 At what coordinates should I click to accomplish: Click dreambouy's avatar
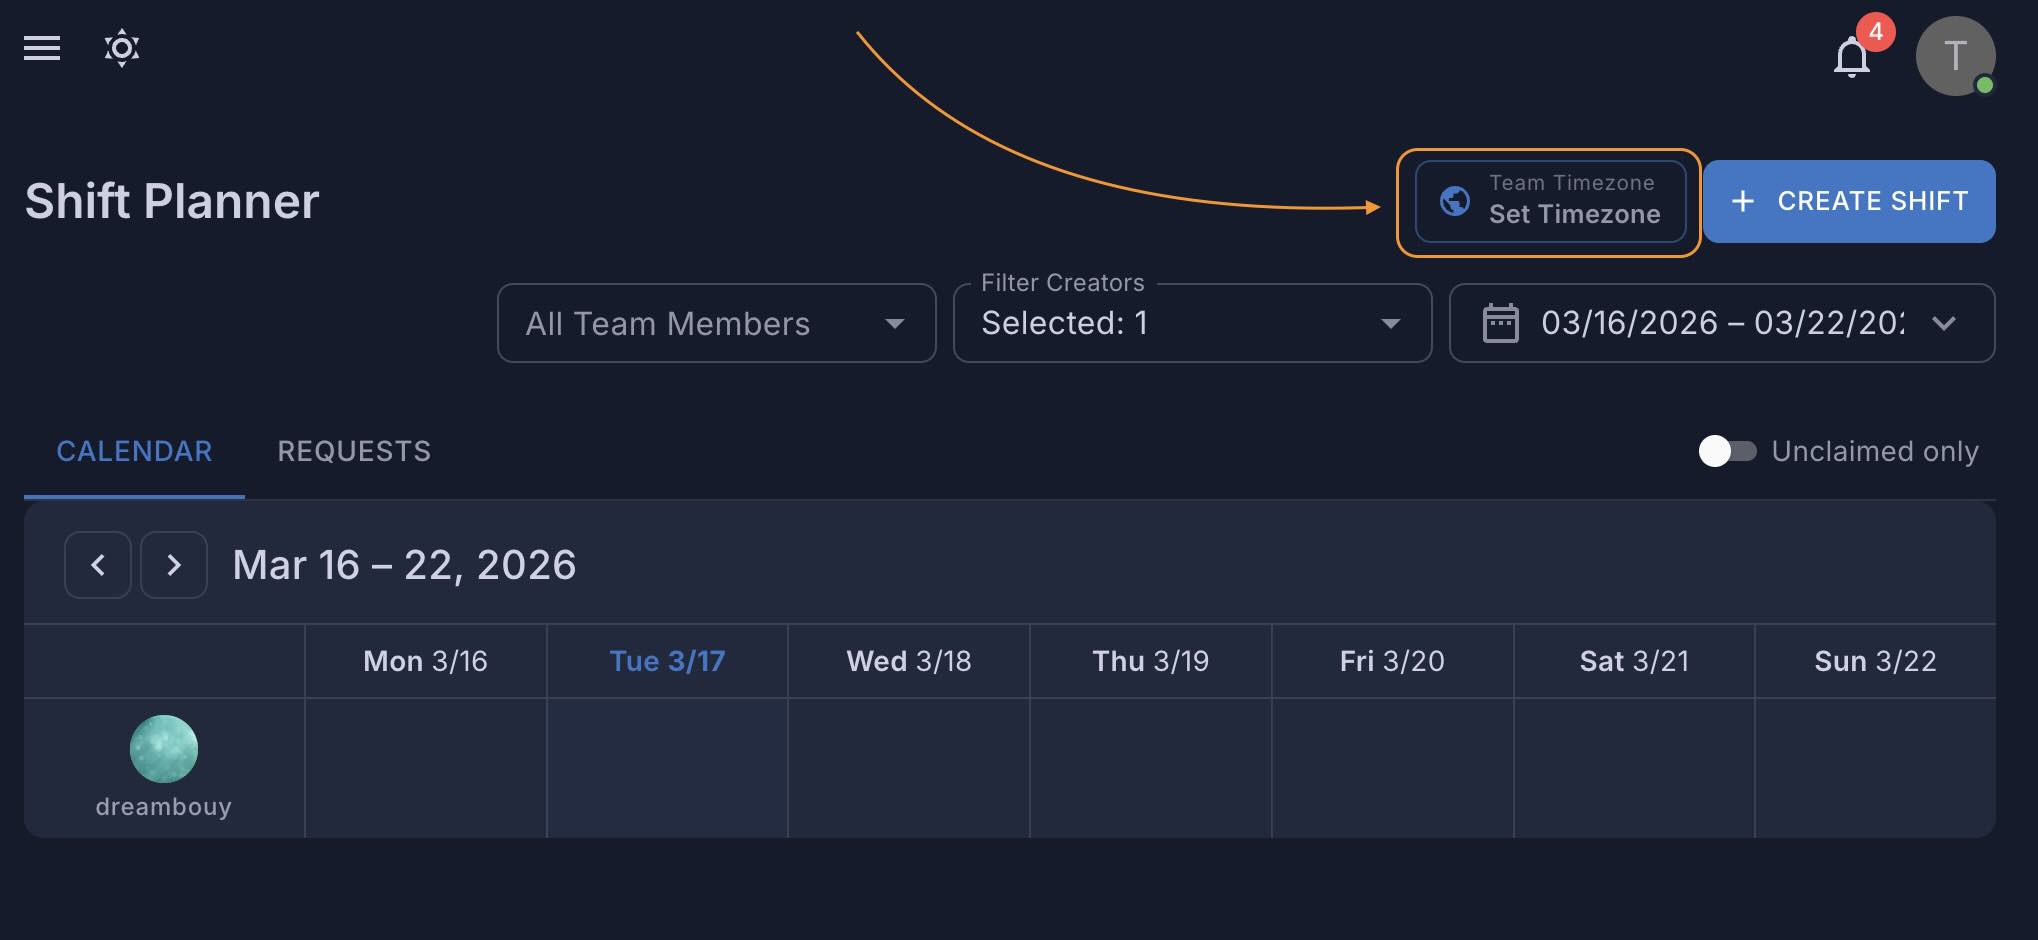(164, 749)
